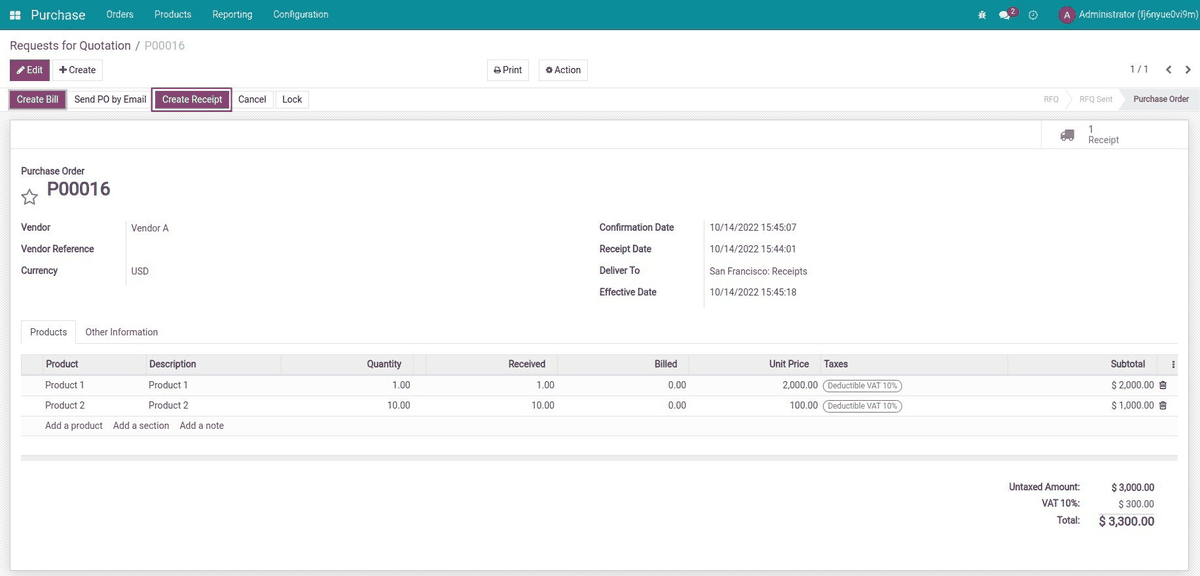The height and width of the screenshot is (576, 1200).
Task: Click the Deductible VAT 10% tag for Product 2
Action: click(862, 406)
